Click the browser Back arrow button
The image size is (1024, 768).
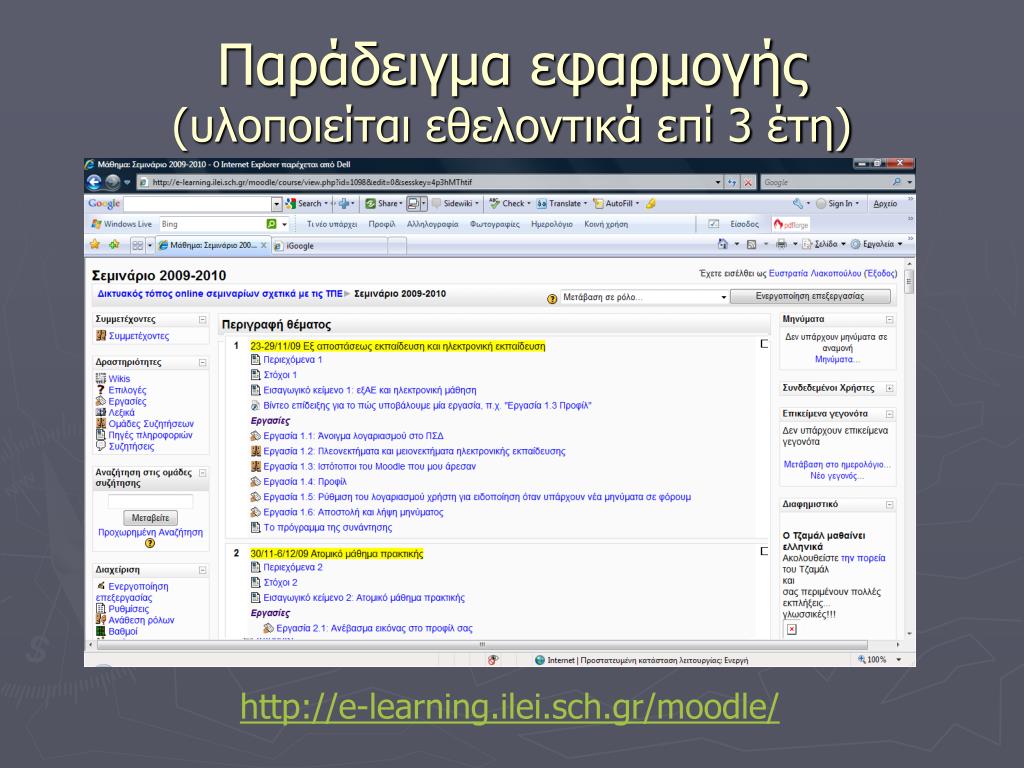[94, 182]
